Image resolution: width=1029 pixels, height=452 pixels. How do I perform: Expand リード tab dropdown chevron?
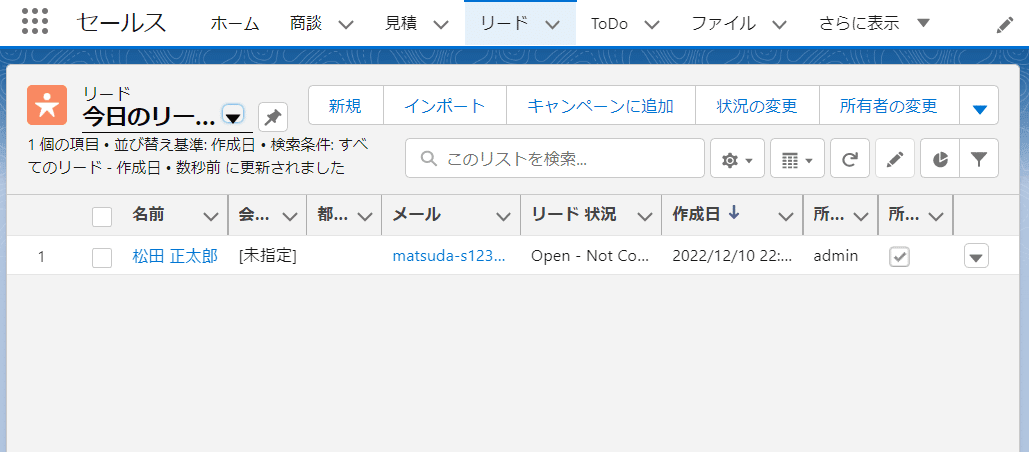tap(553, 25)
